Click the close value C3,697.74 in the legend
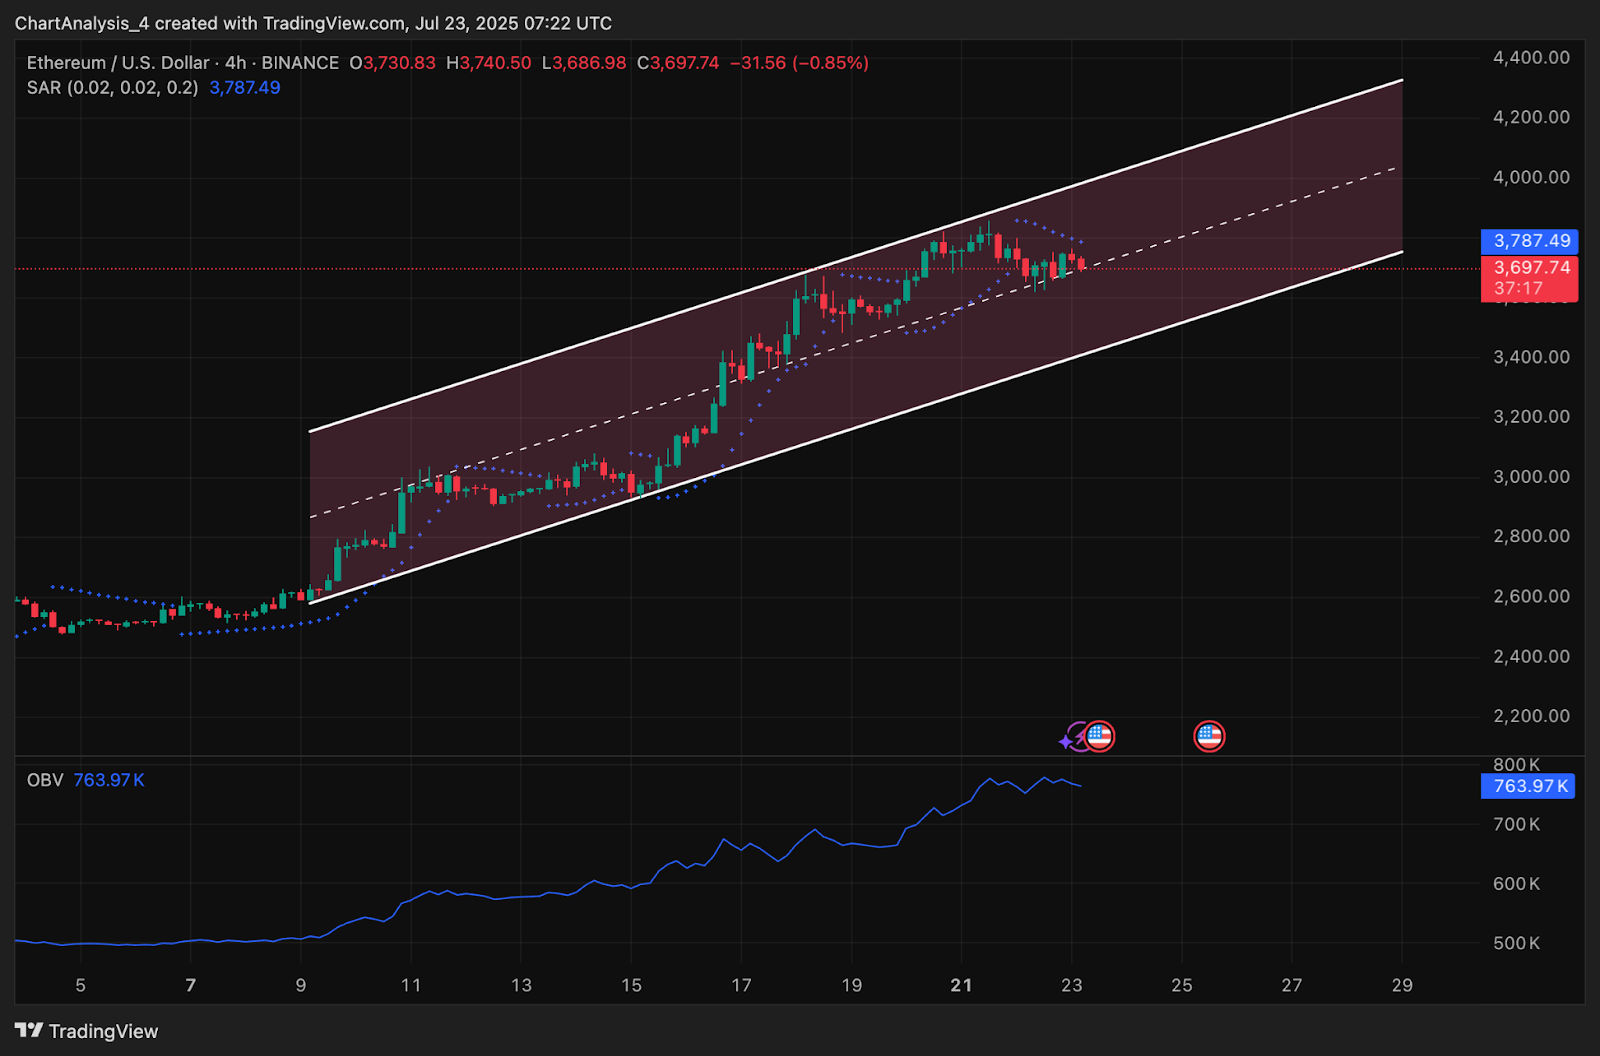 [x=678, y=63]
